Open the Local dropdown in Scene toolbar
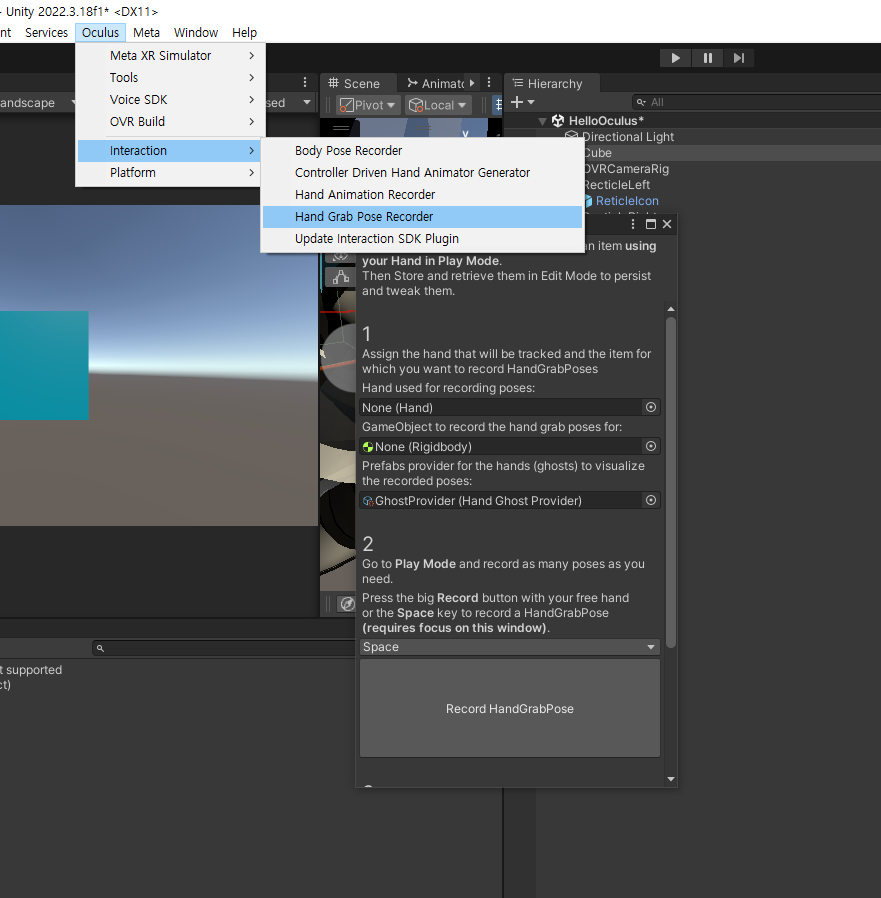This screenshot has height=898, width=881. pyautogui.click(x=438, y=105)
